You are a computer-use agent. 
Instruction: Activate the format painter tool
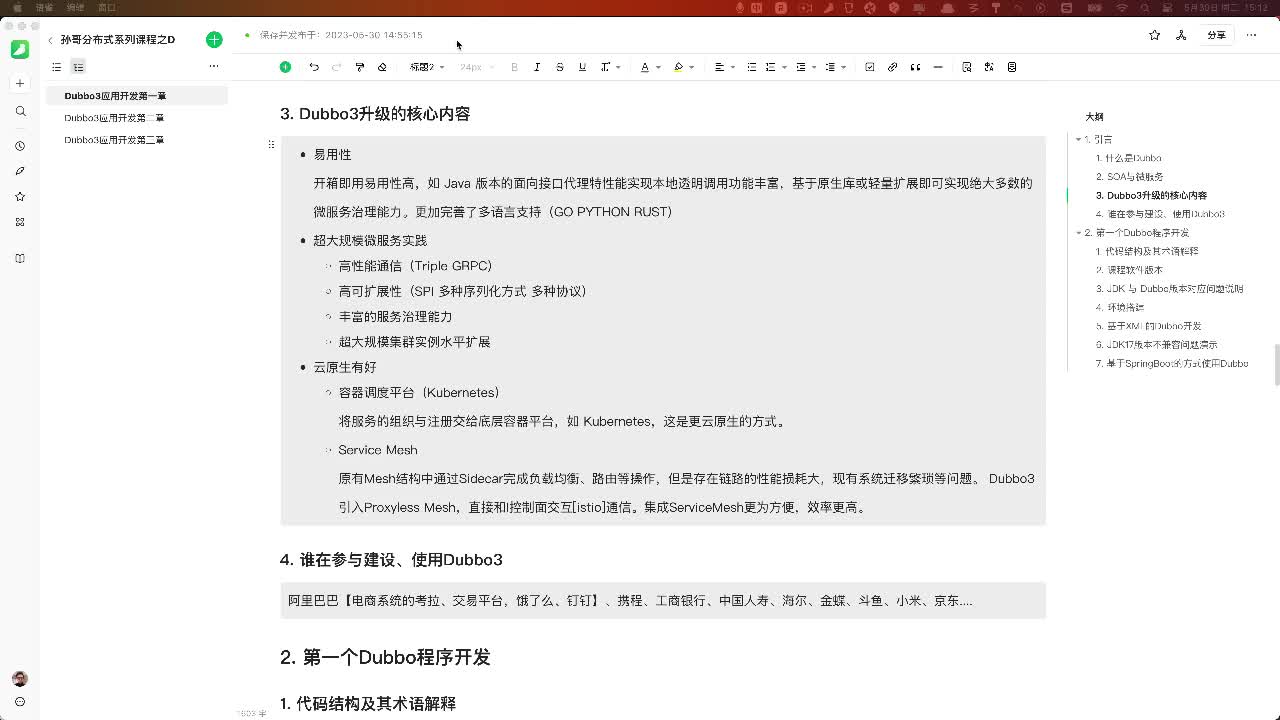[360, 67]
